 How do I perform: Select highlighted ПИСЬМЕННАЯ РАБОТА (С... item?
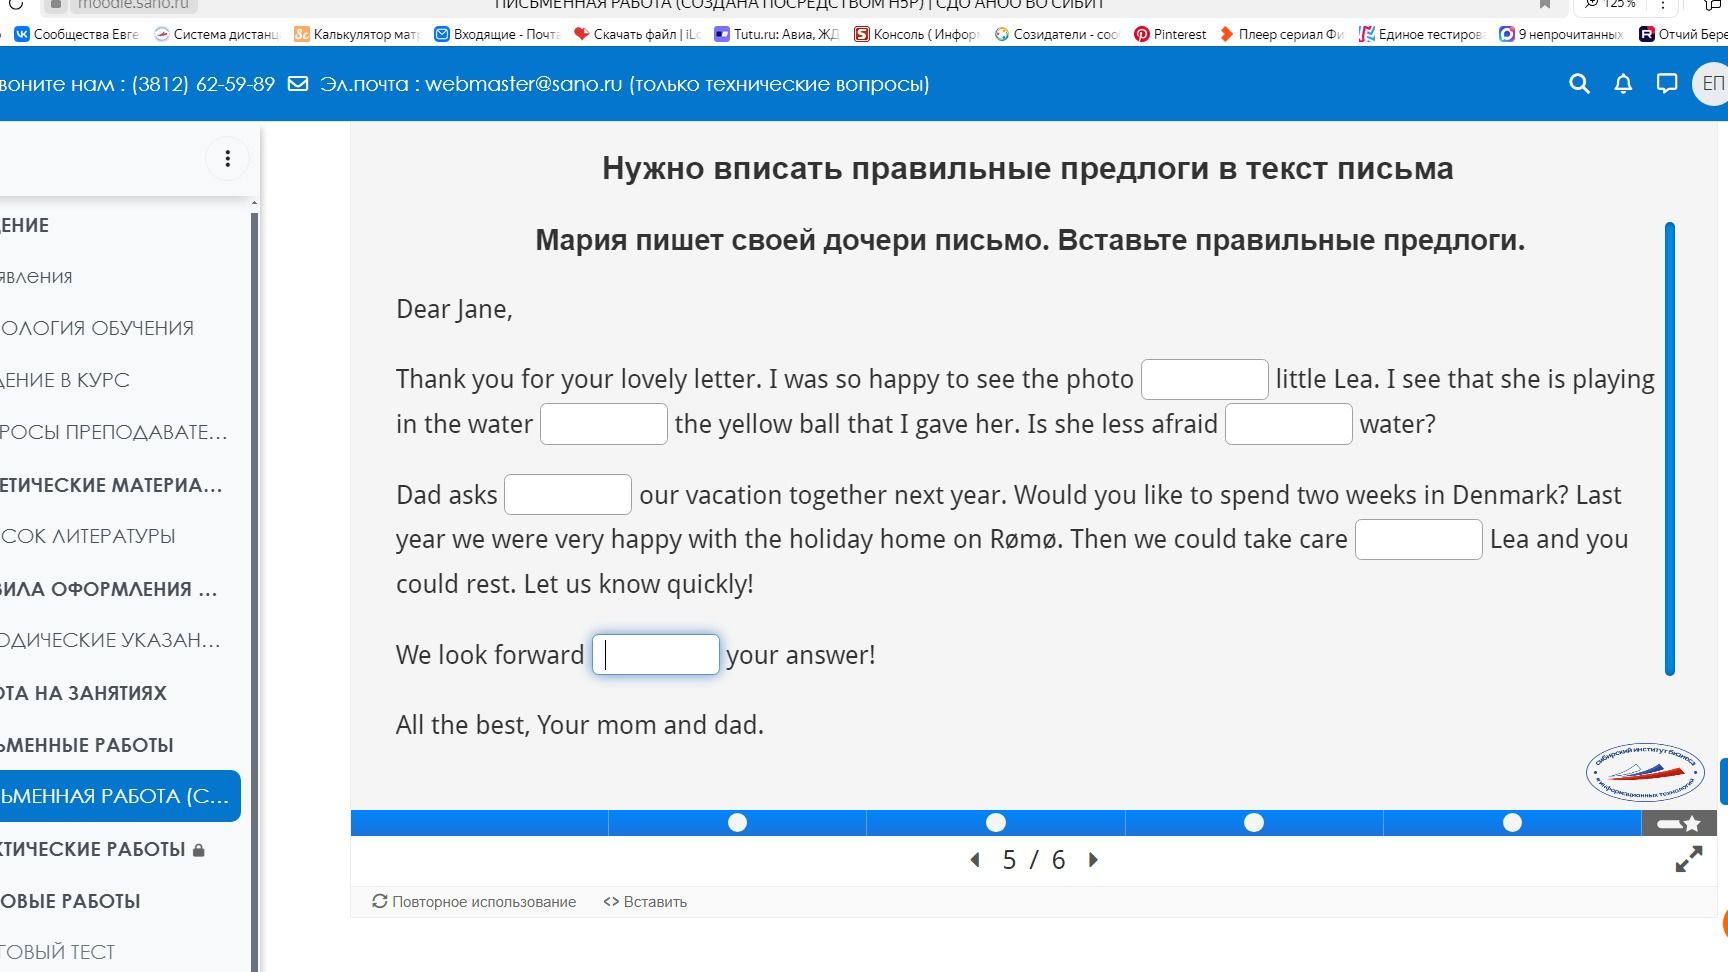pyautogui.click(x=120, y=796)
